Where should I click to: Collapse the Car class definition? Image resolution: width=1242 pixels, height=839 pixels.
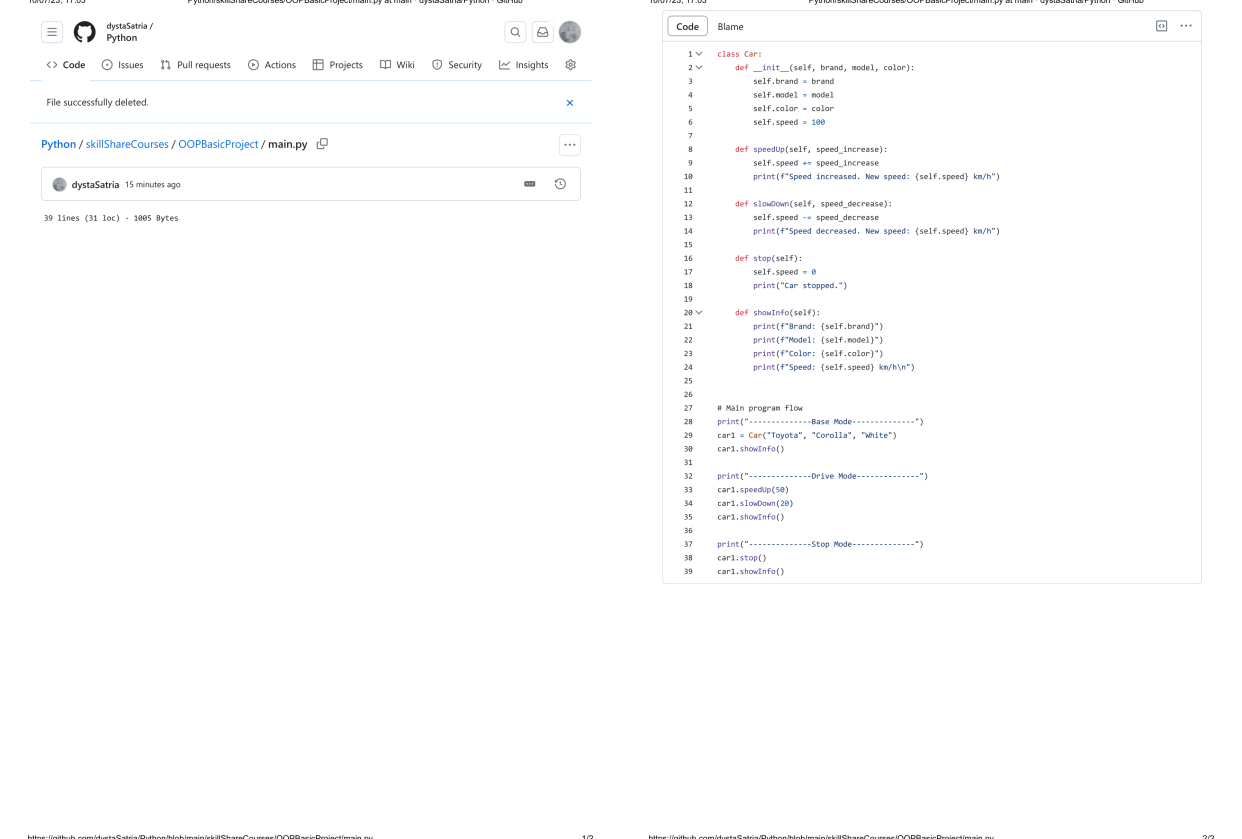pyautogui.click(x=699, y=53)
